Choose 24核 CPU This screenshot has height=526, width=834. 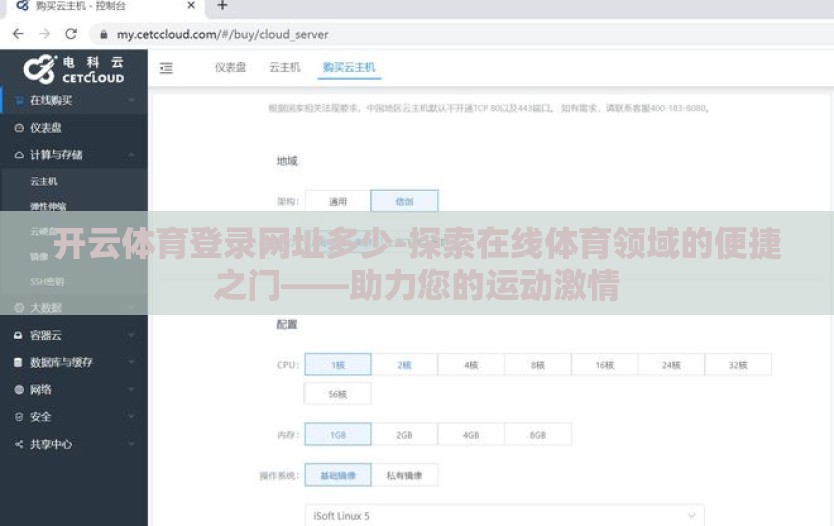[671, 365]
